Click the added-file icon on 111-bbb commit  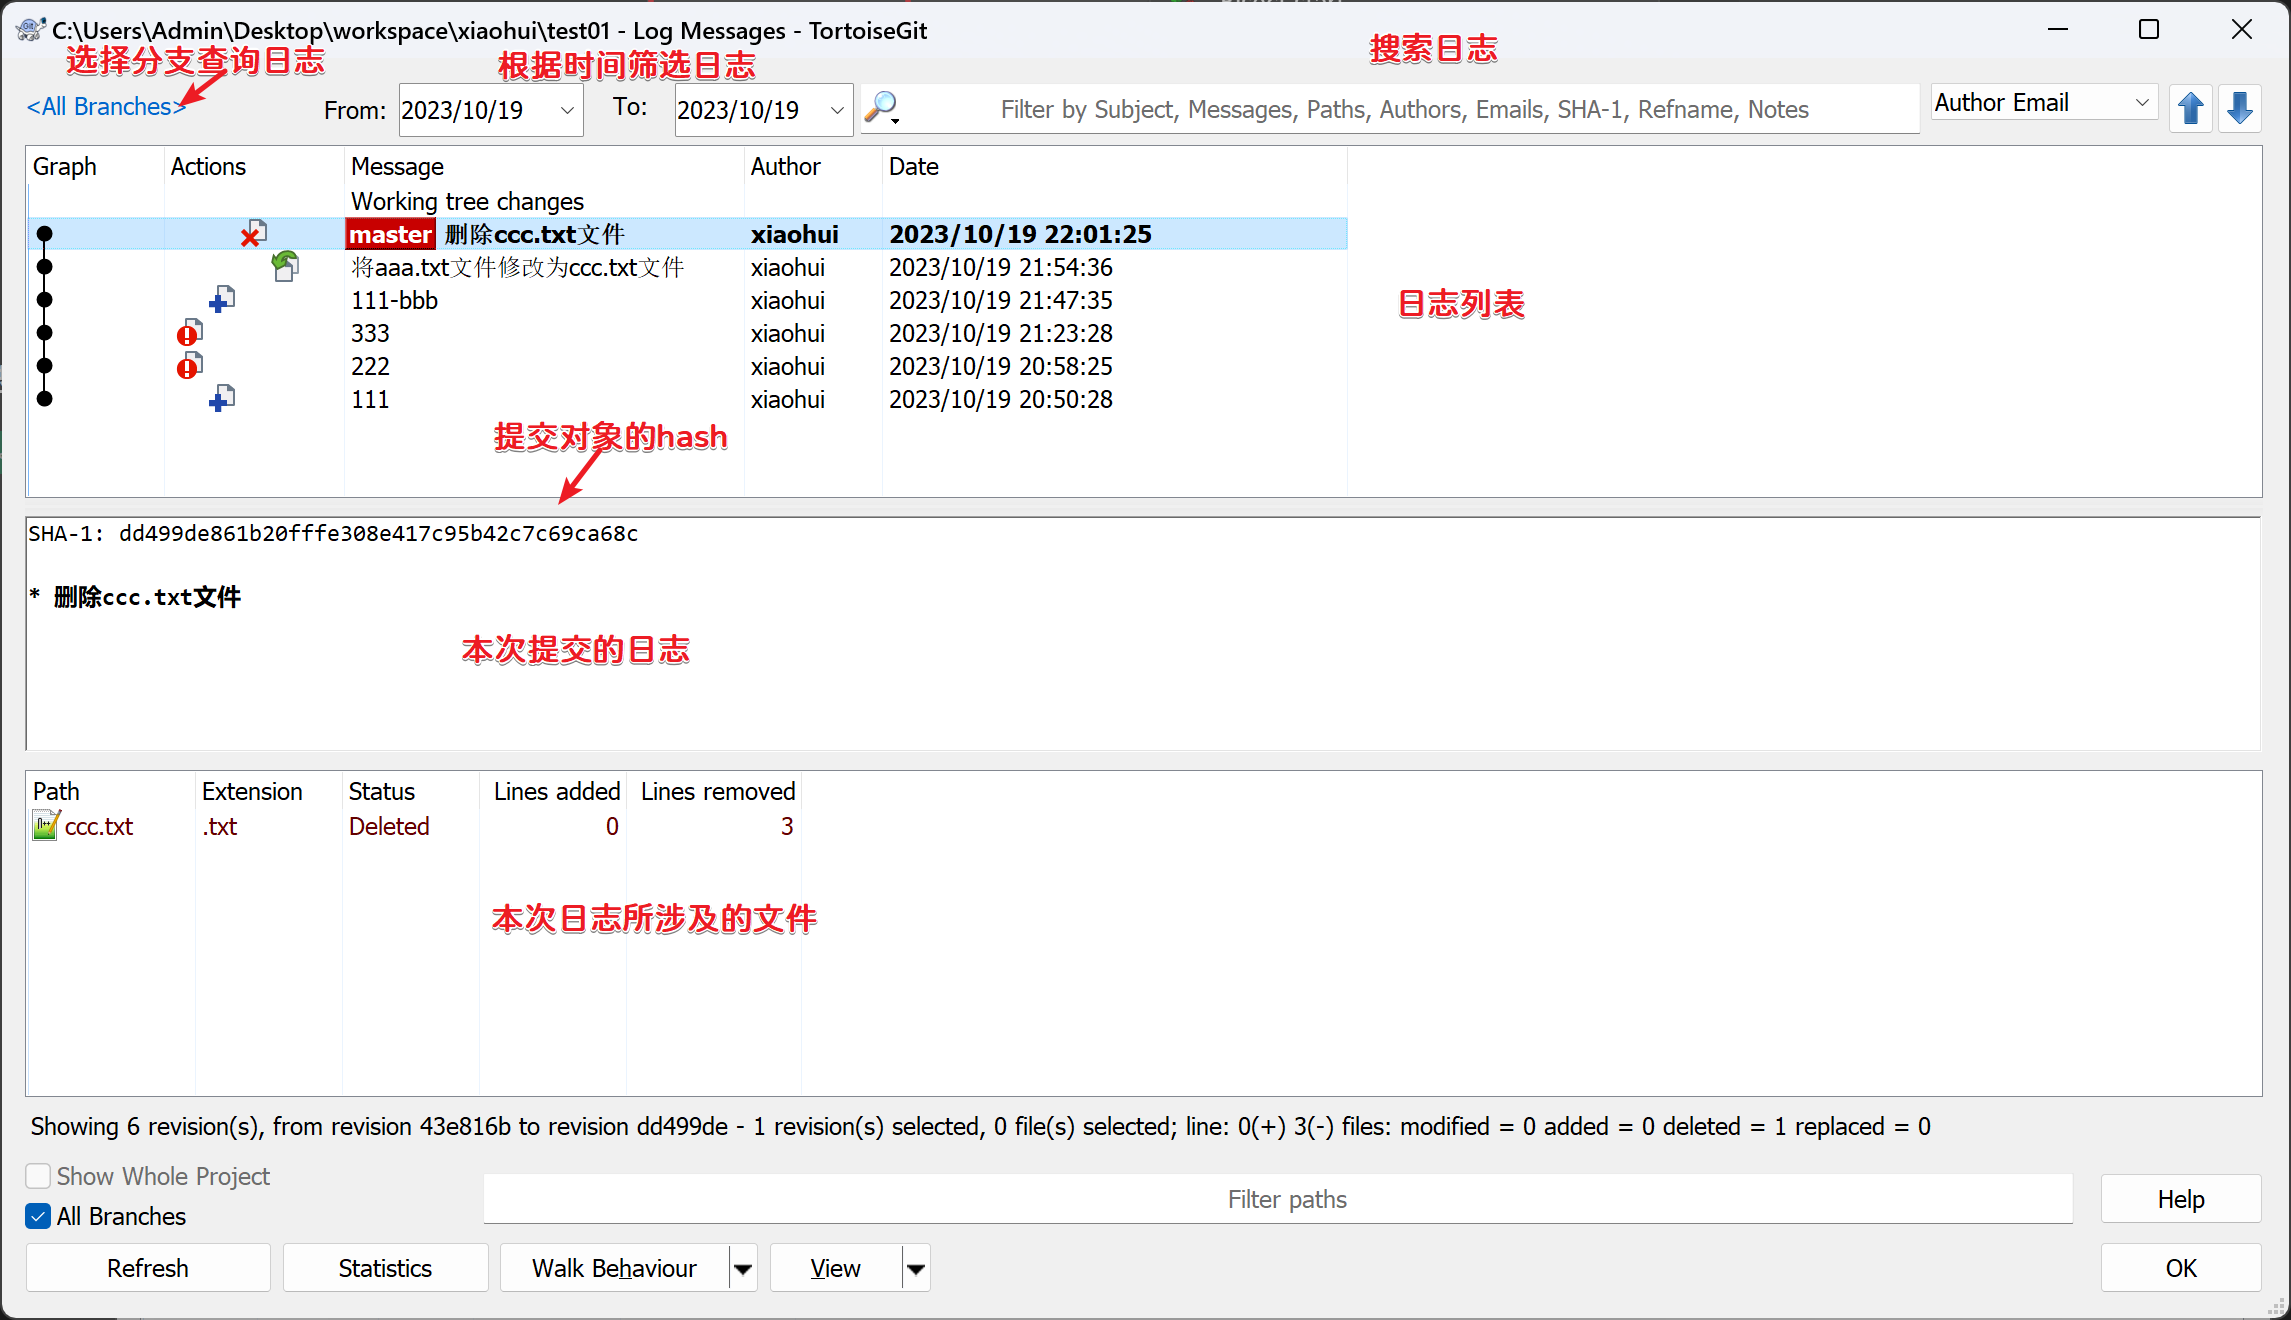tap(221, 299)
